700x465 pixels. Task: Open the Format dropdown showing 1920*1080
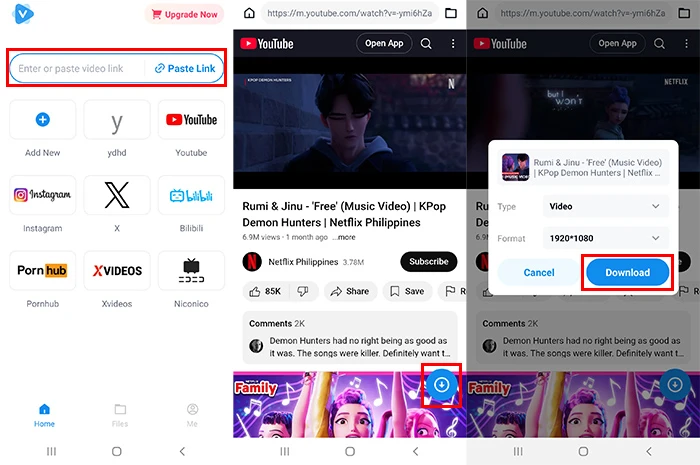[x=606, y=238]
